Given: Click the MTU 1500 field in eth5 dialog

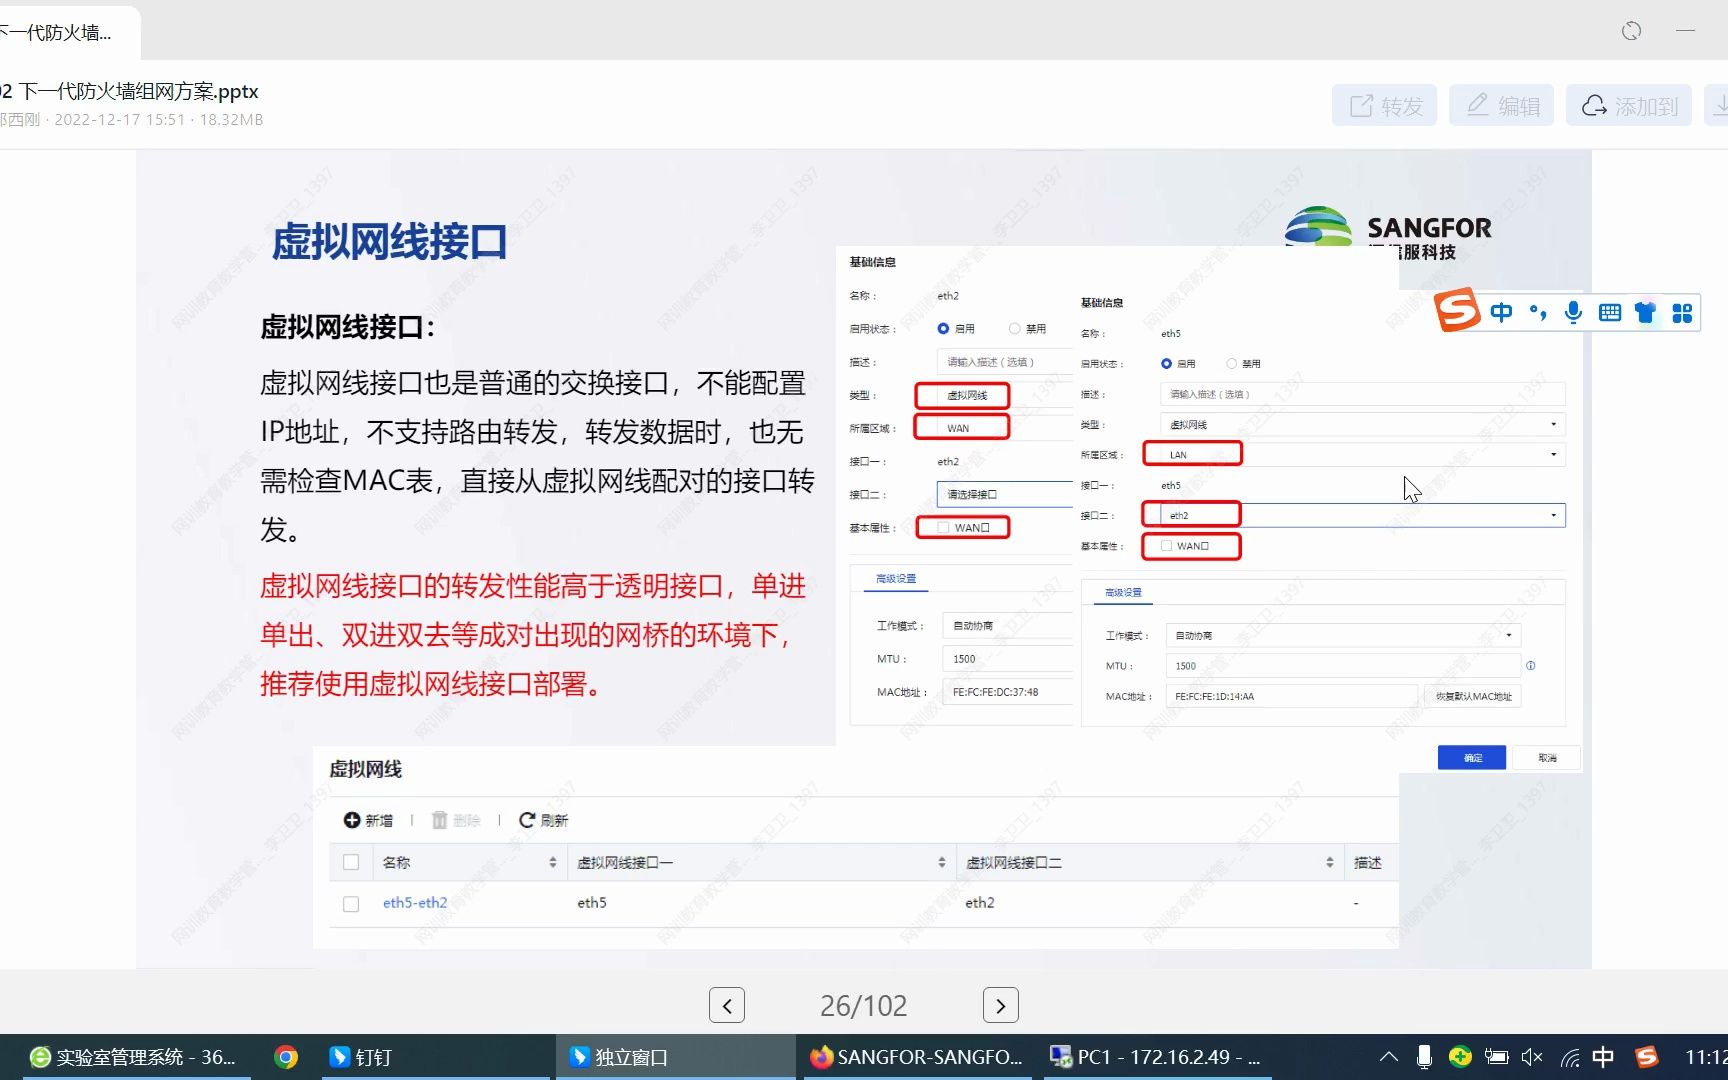Looking at the screenshot, I should tap(1343, 665).
